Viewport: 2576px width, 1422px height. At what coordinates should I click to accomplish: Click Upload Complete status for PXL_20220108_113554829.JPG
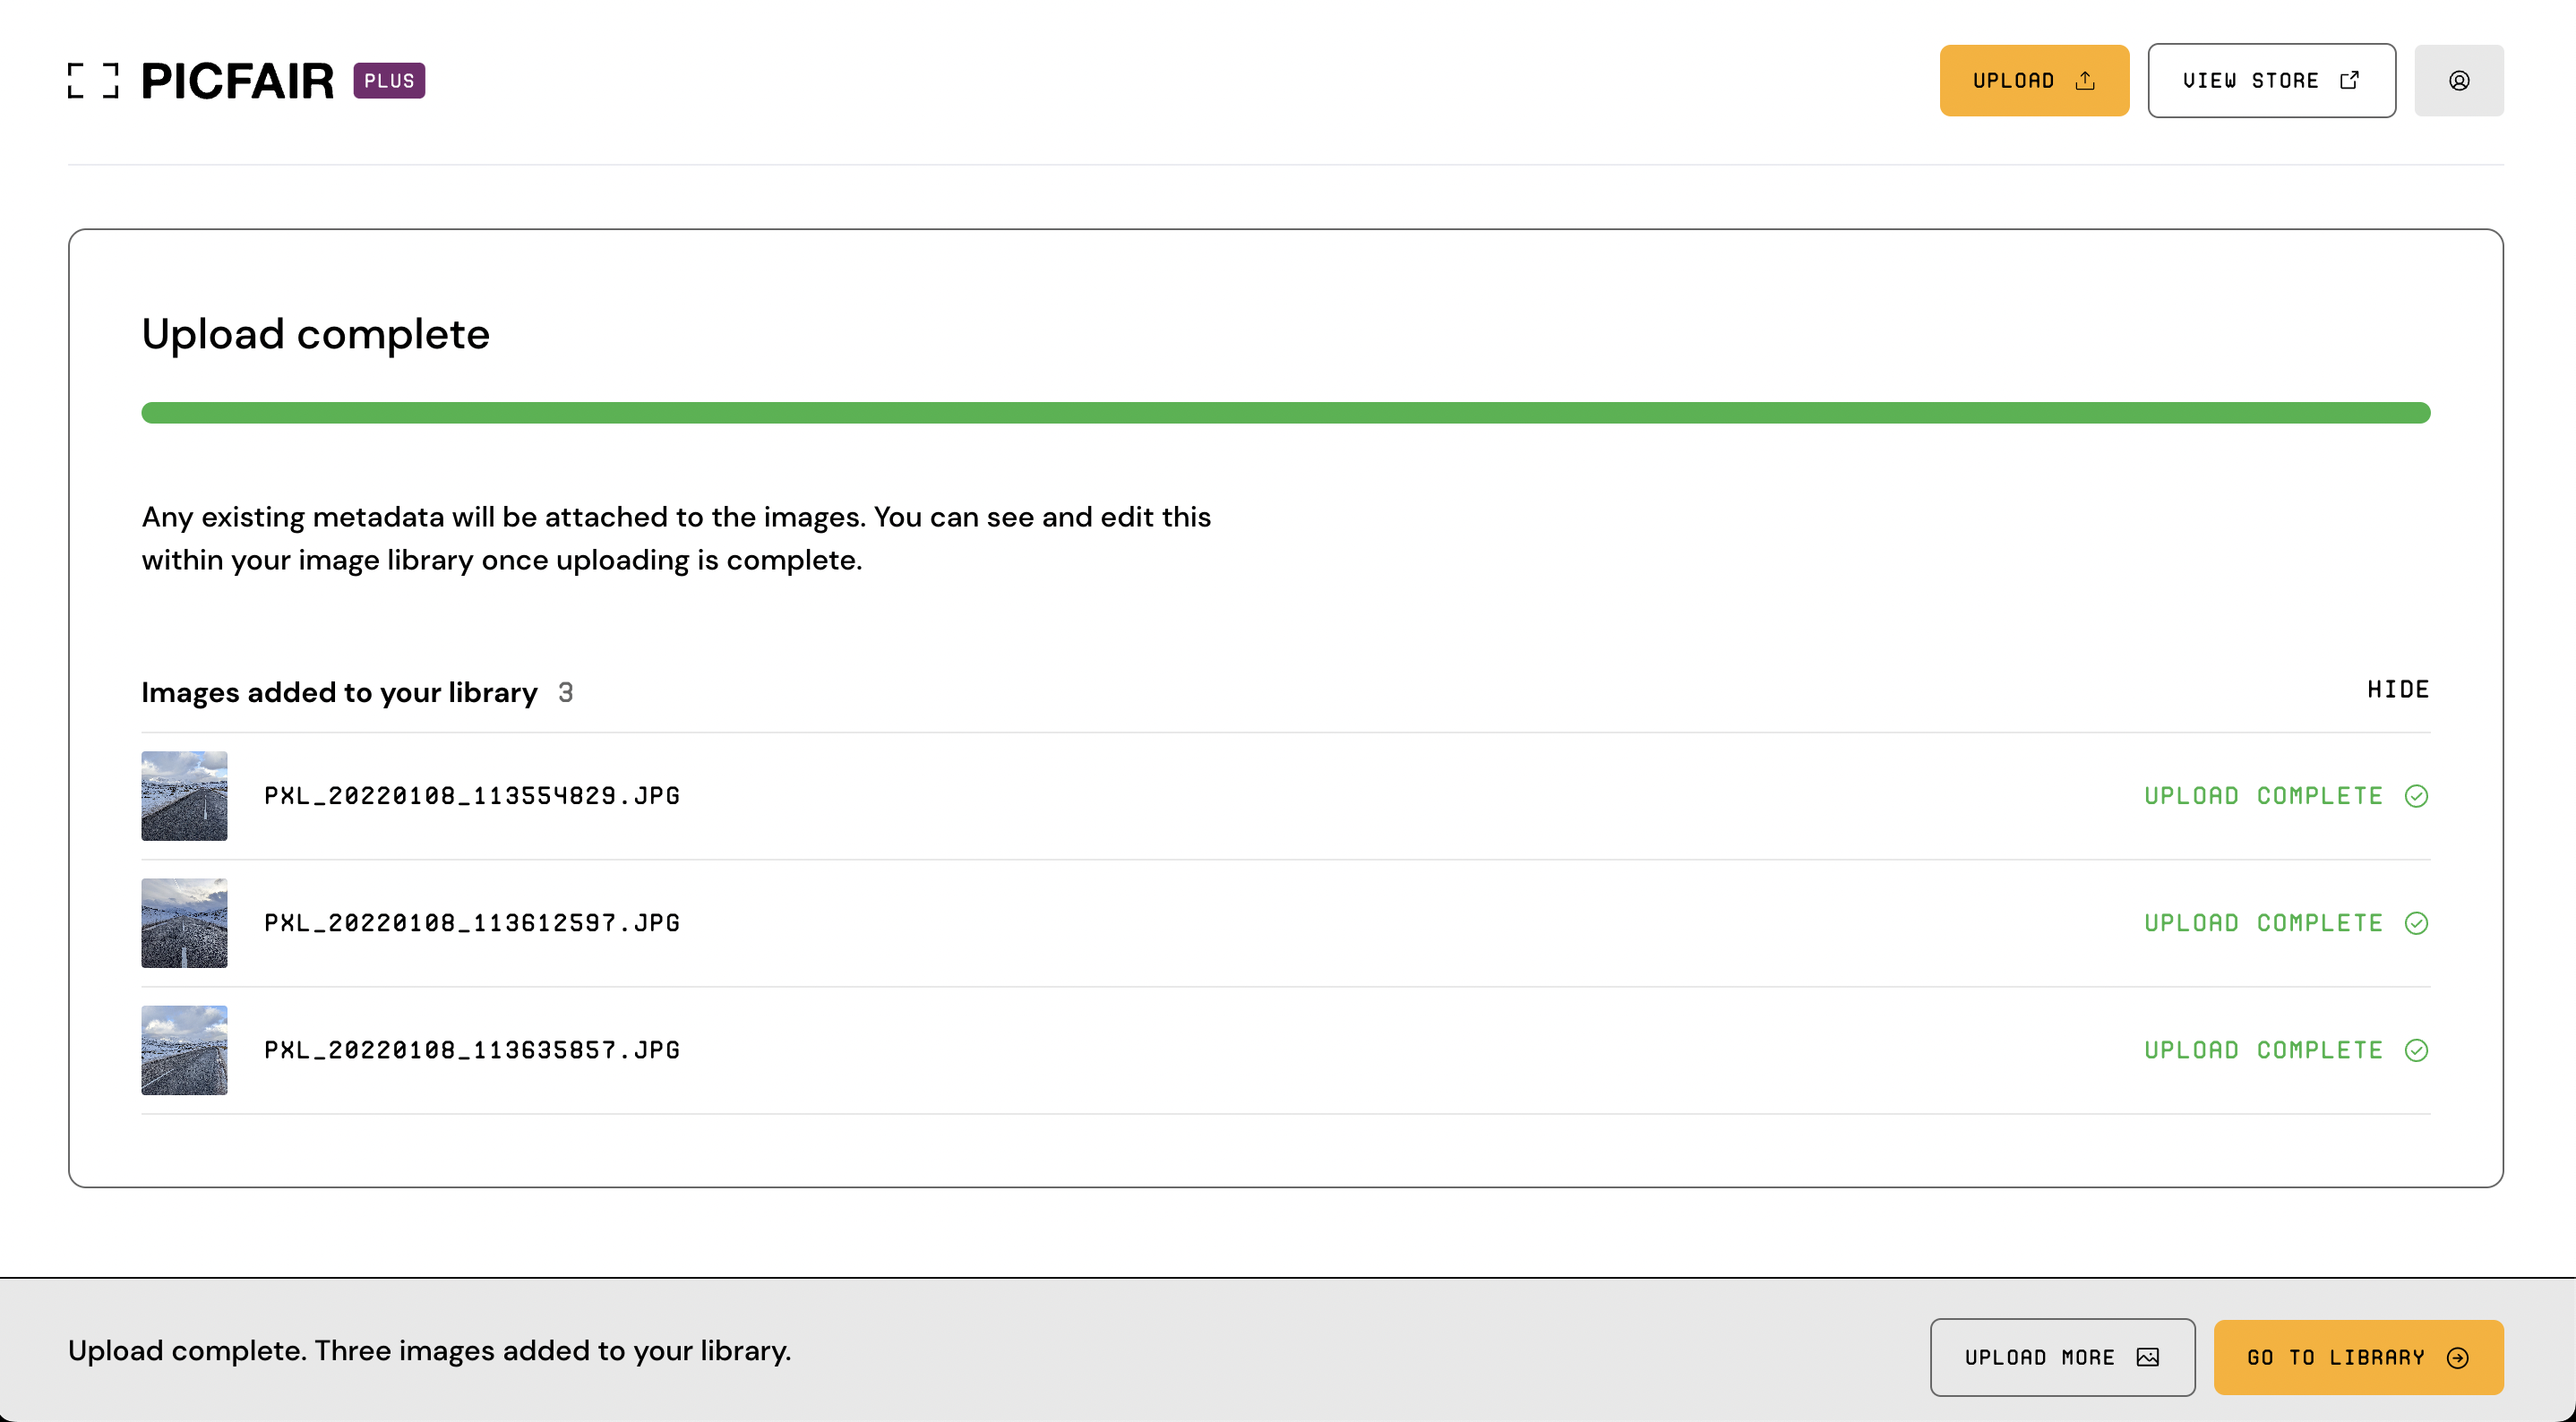point(2264,796)
